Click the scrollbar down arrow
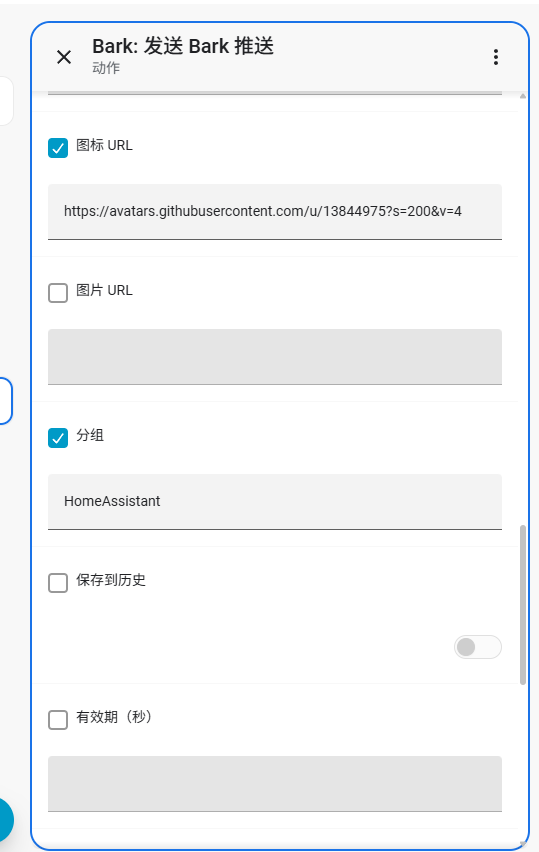The image size is (539, 852). (523, 844)
